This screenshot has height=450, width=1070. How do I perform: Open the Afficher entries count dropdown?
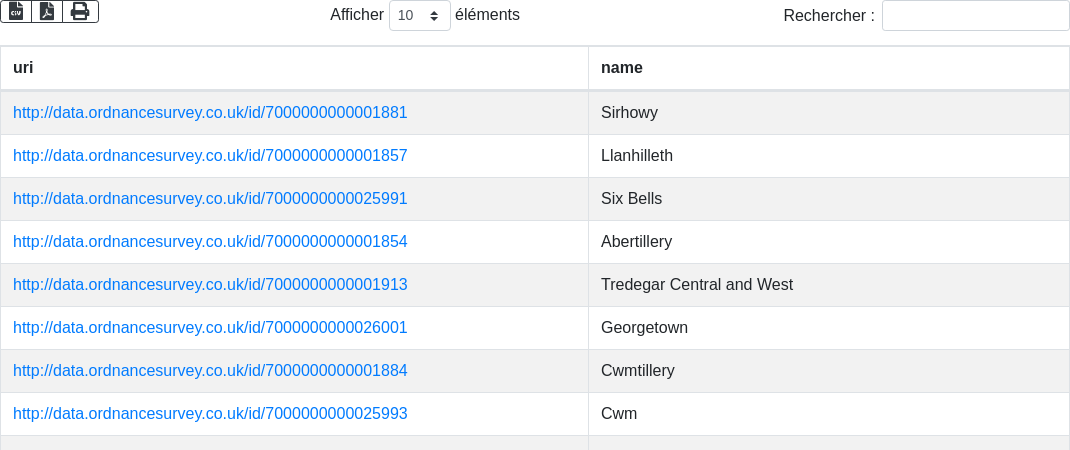click(x=419, y=16)
